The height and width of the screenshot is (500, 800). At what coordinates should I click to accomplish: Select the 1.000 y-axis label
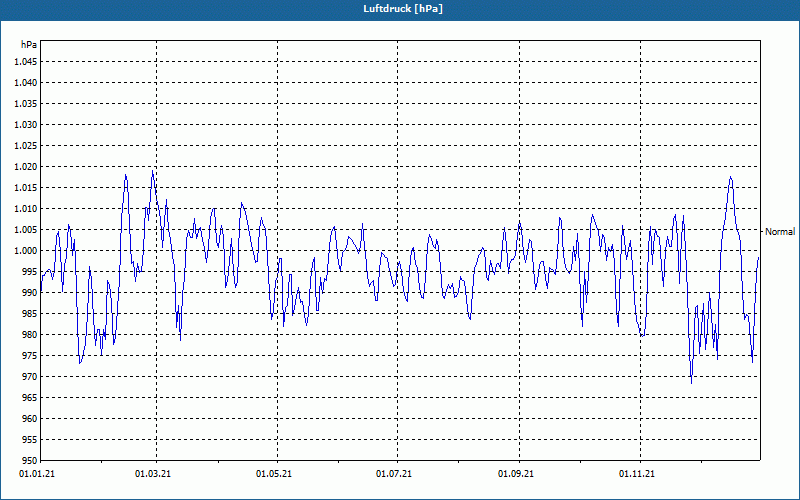tap(26, 251)
